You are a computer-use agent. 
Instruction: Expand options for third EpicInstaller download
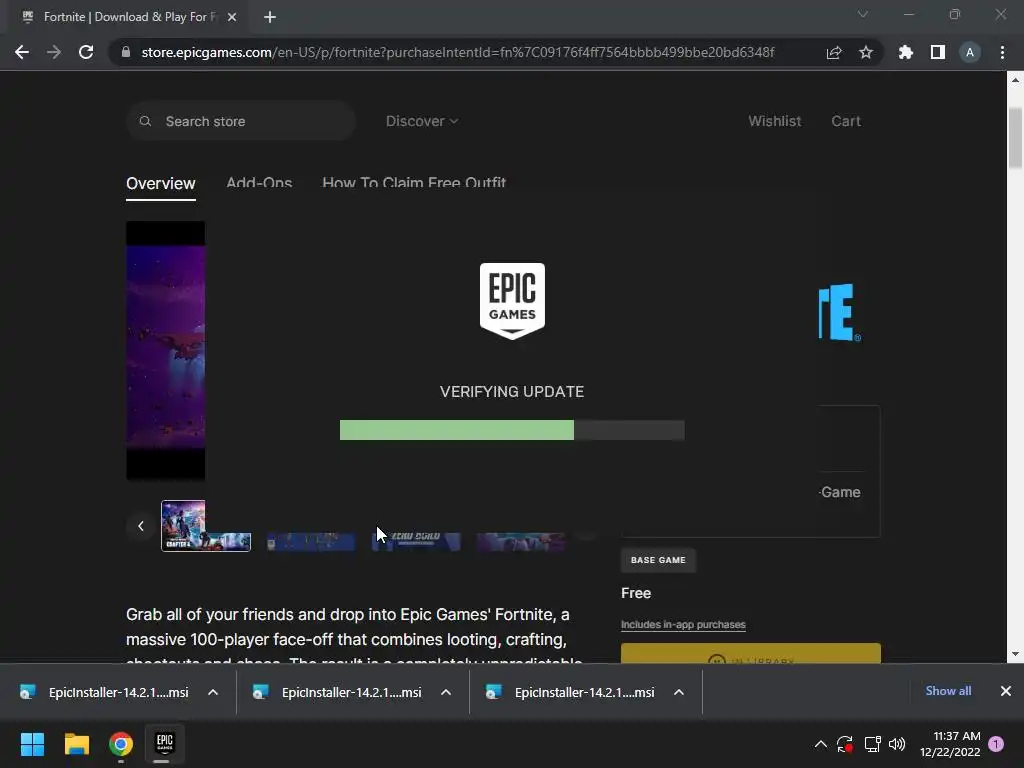pos(679,692)
